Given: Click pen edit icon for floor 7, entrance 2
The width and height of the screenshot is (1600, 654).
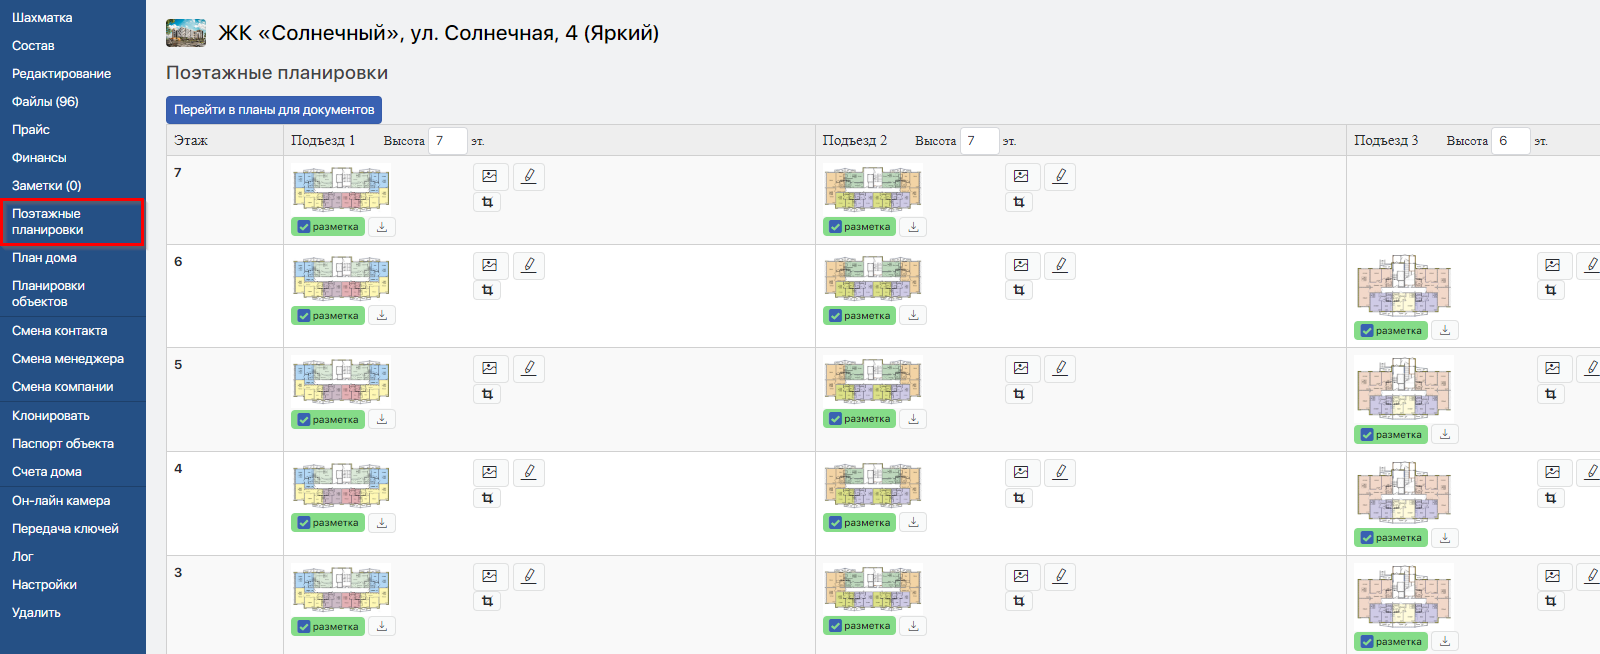Looking at the screenshot, I should (x=1060, y=177).
